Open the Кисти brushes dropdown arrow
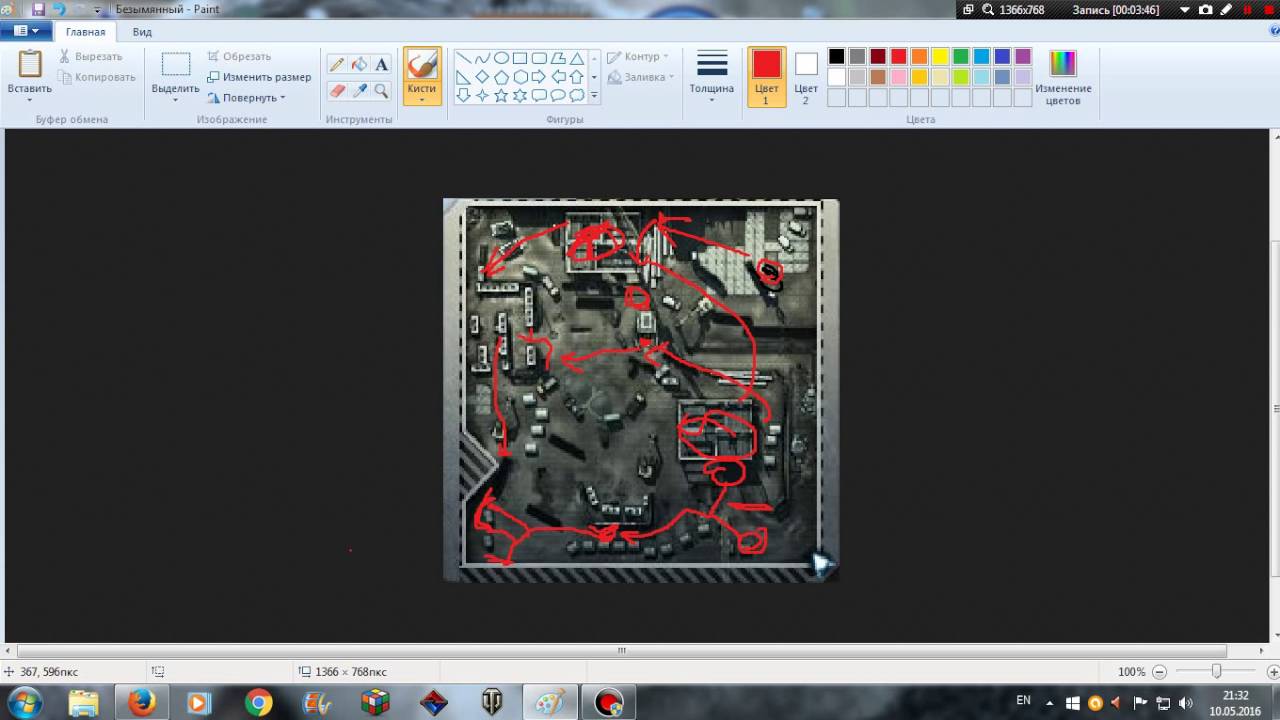 coord(422,99)
